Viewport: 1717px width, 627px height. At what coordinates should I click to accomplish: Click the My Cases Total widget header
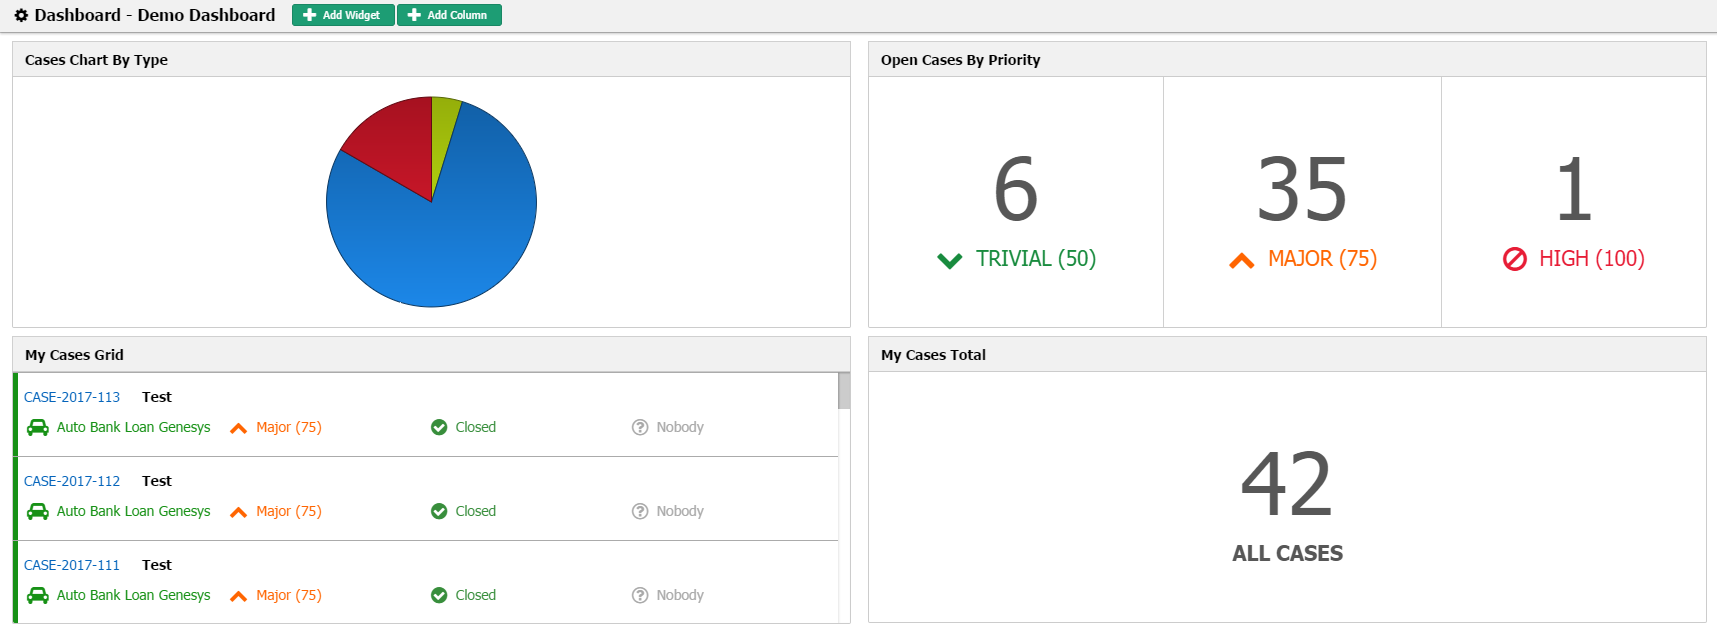click(x=1287, y=355)
